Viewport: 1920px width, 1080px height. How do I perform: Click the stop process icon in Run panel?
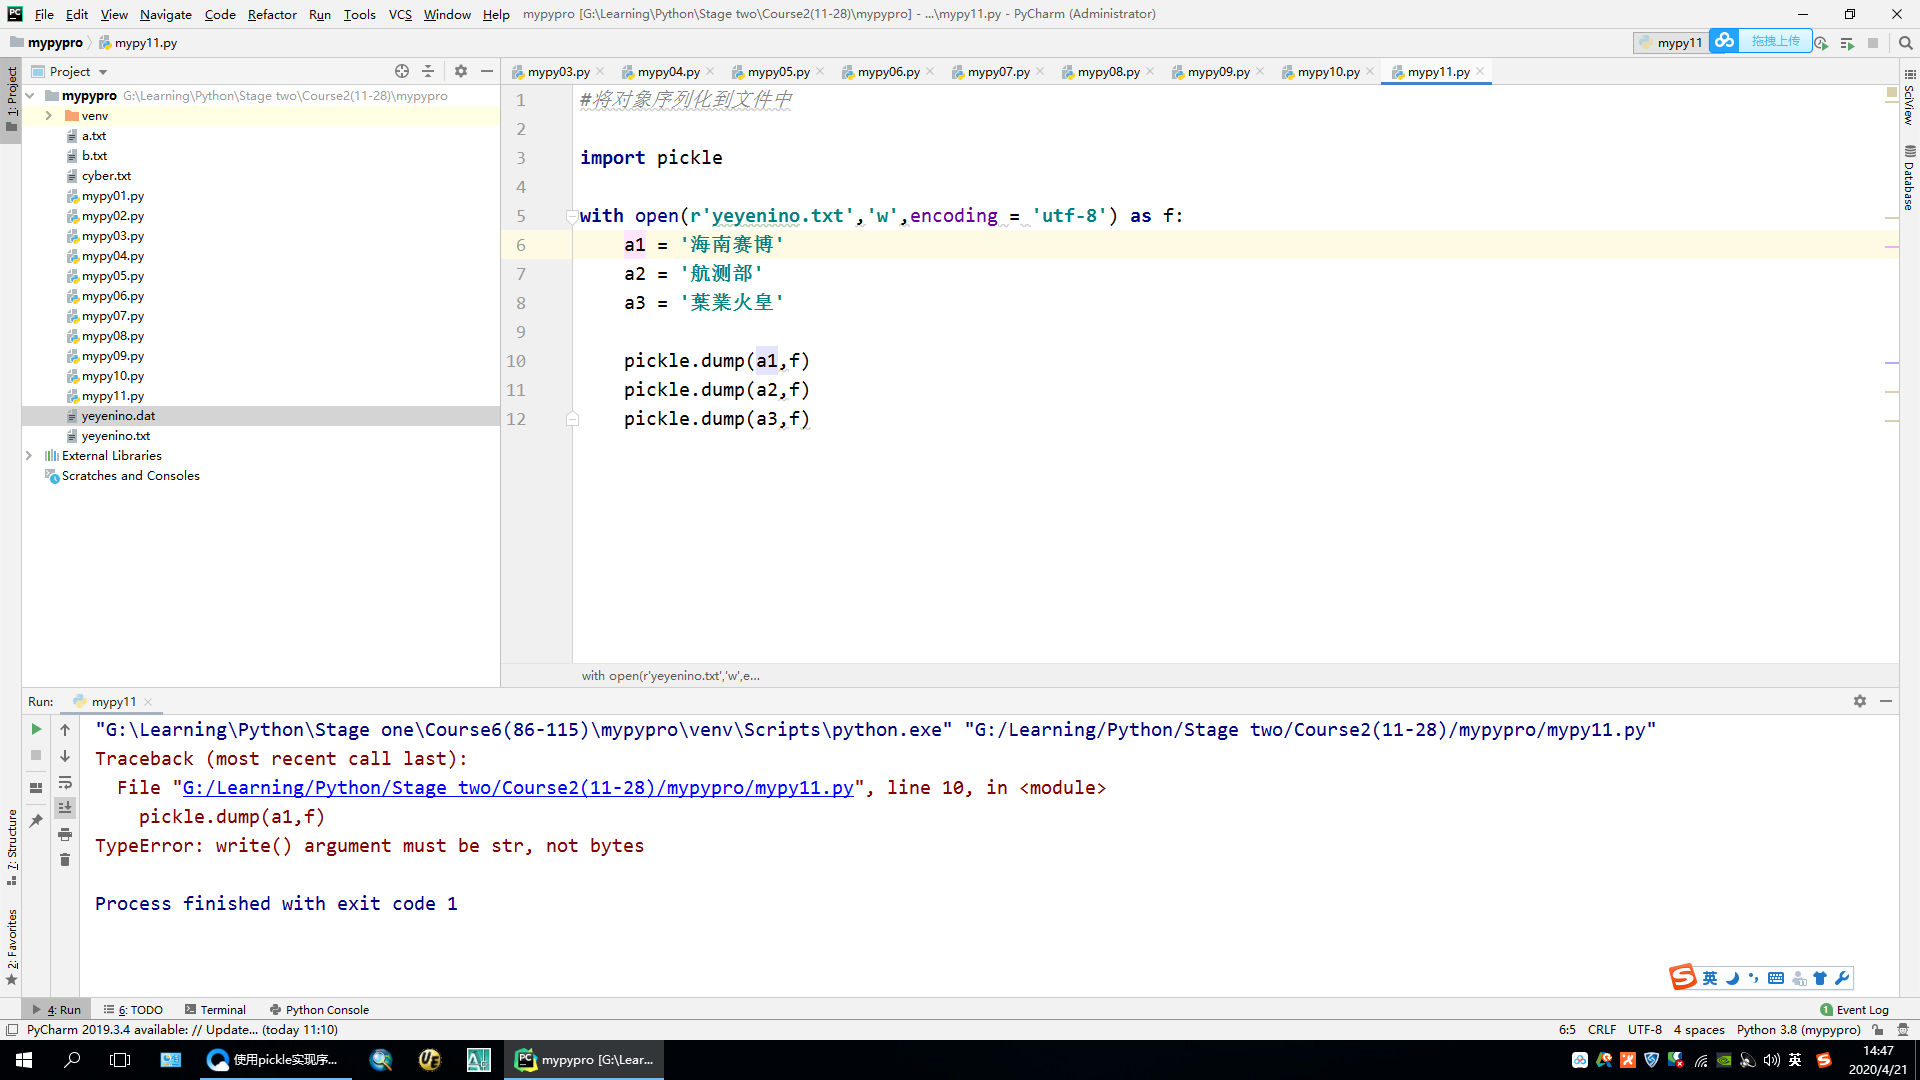pyautogui.click(x=36, y=756)
